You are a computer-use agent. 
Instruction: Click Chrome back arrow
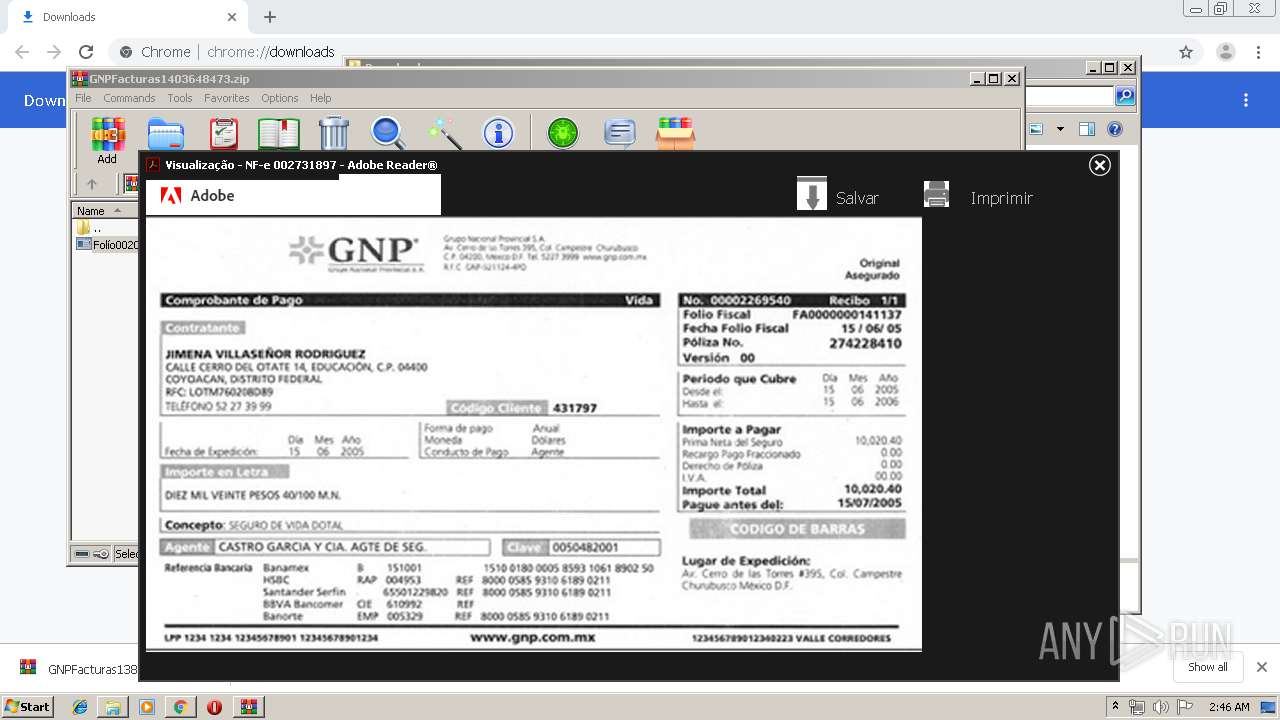[22, 52]
